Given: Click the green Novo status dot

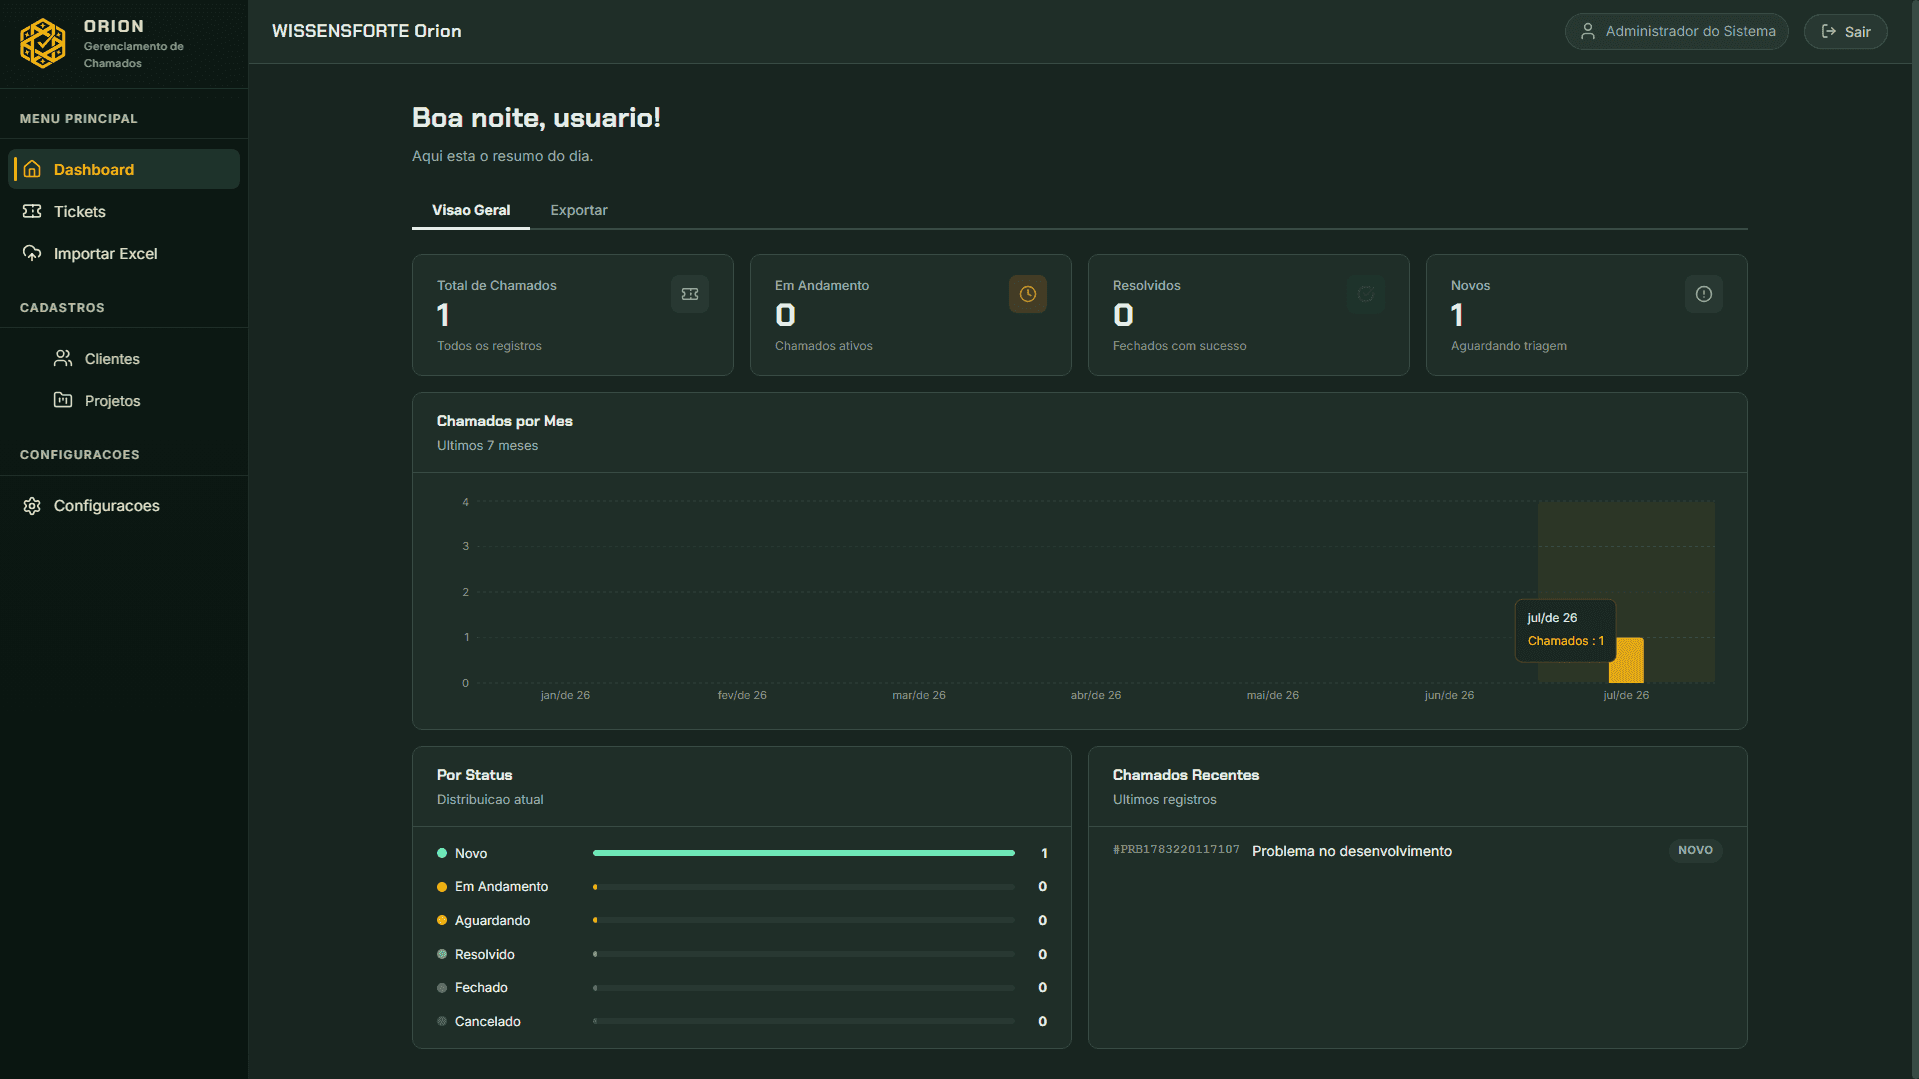Looking at the screenshot, I should pyautogui.click(x=442, y=853).
